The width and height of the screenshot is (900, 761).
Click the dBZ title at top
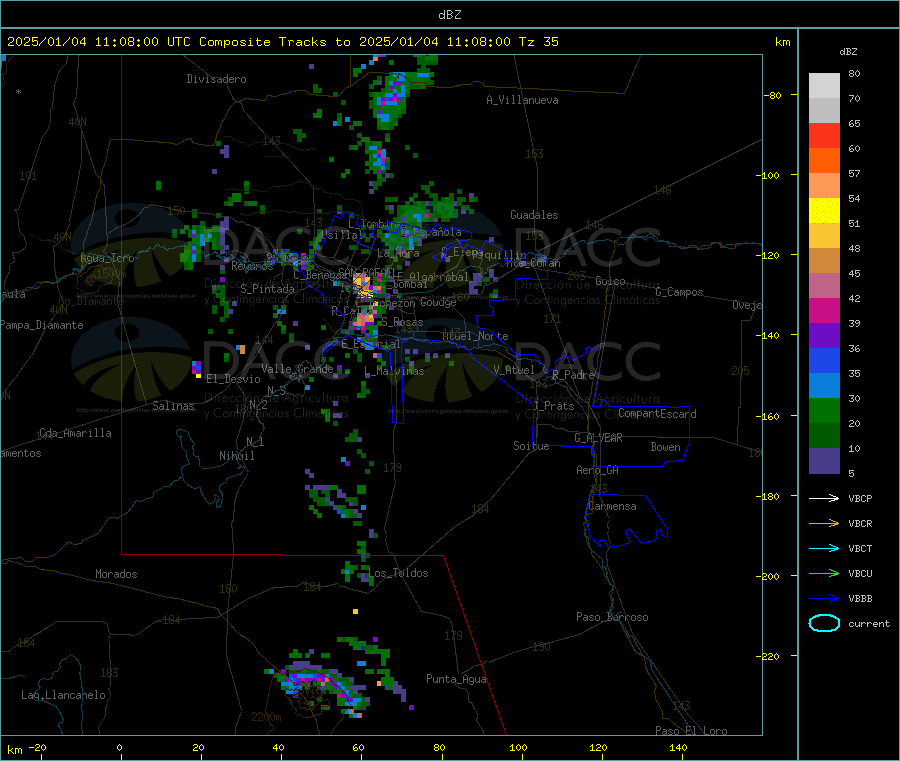[449, 15]
